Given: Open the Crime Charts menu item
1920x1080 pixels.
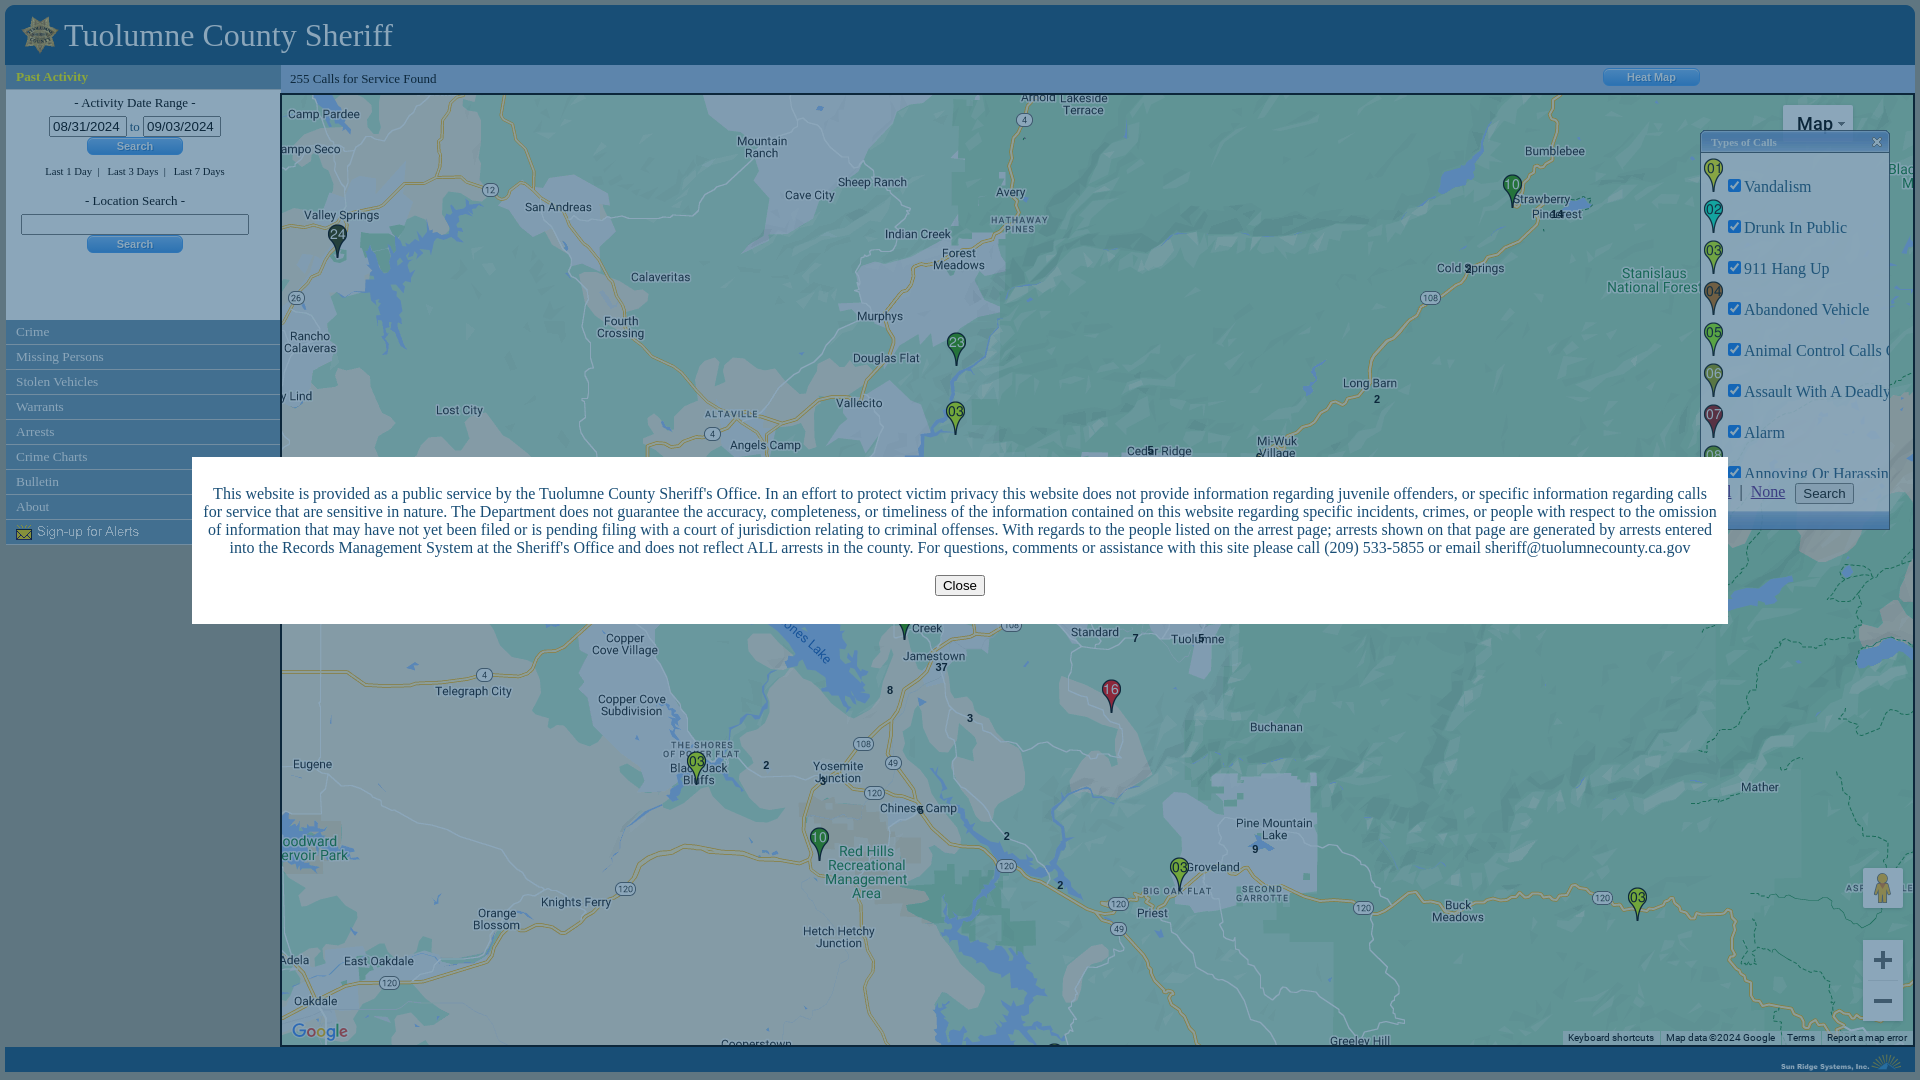Looking at the screenshot, I should click(x=143, y=457).
